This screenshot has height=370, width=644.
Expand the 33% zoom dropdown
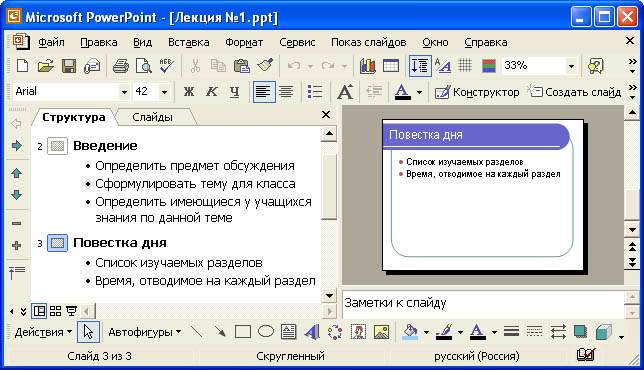coord(571,66)
